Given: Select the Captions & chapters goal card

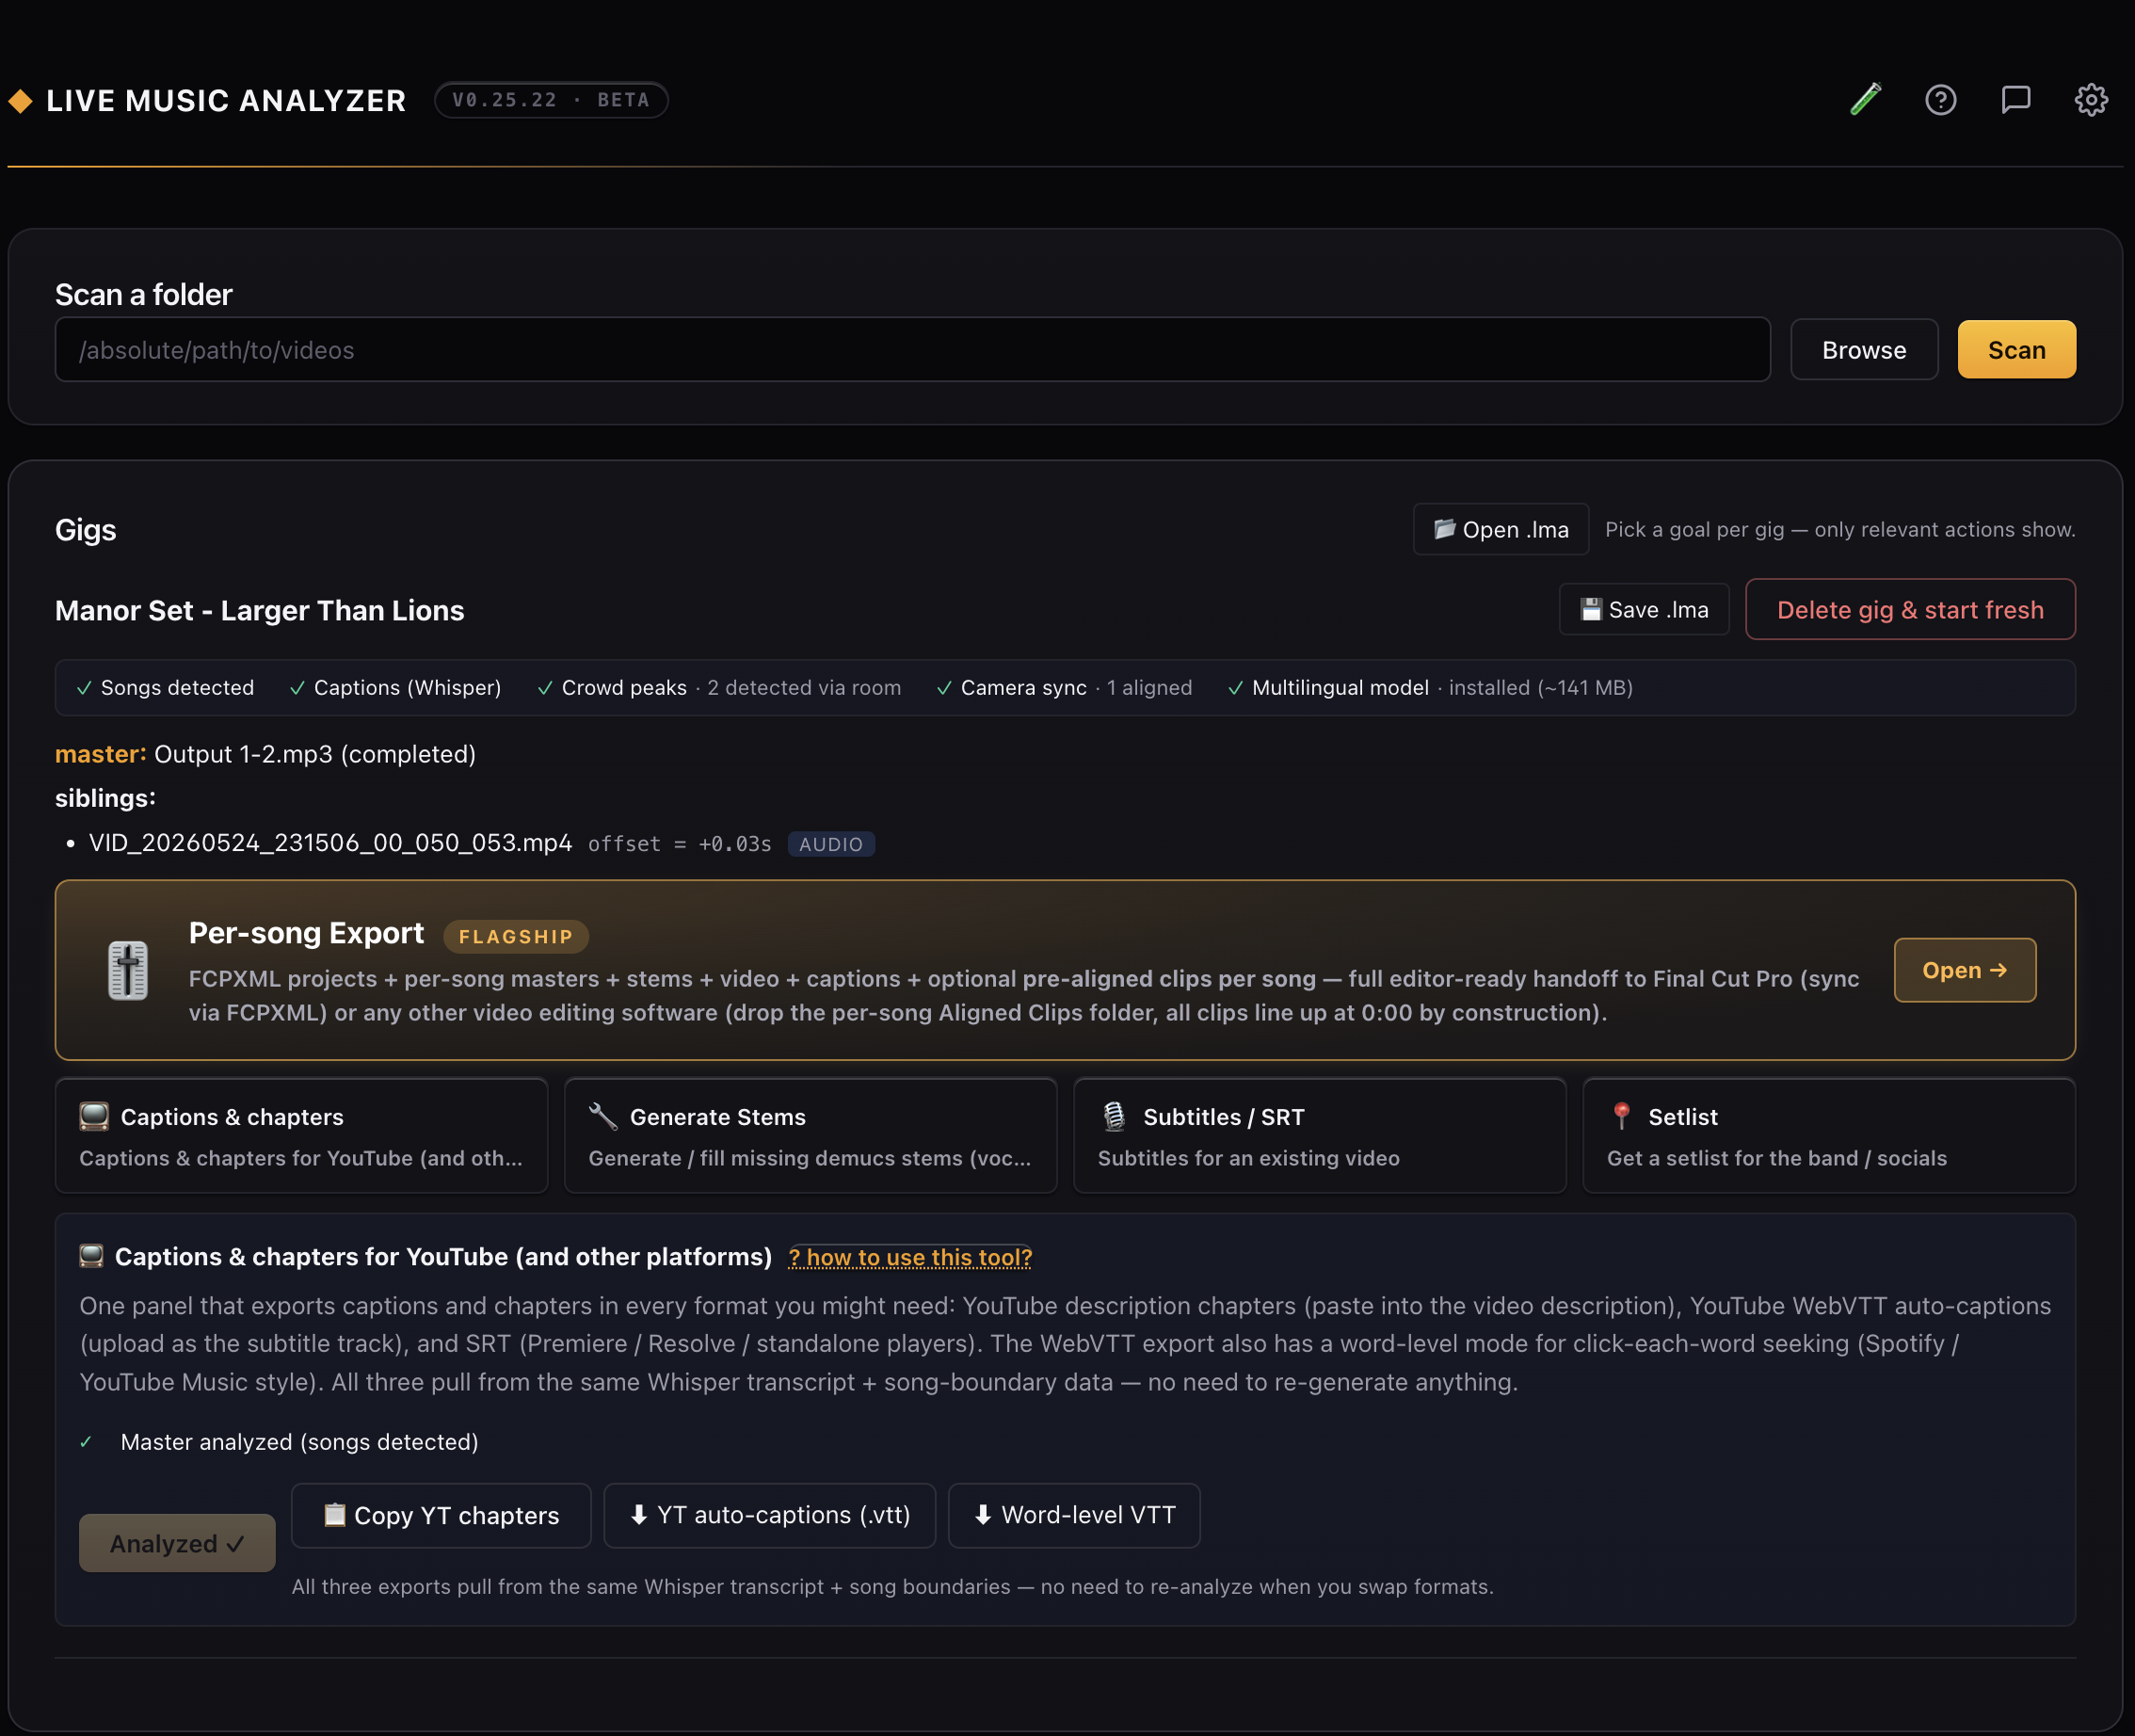Looking at the screenshot, I should (301, 1135).
